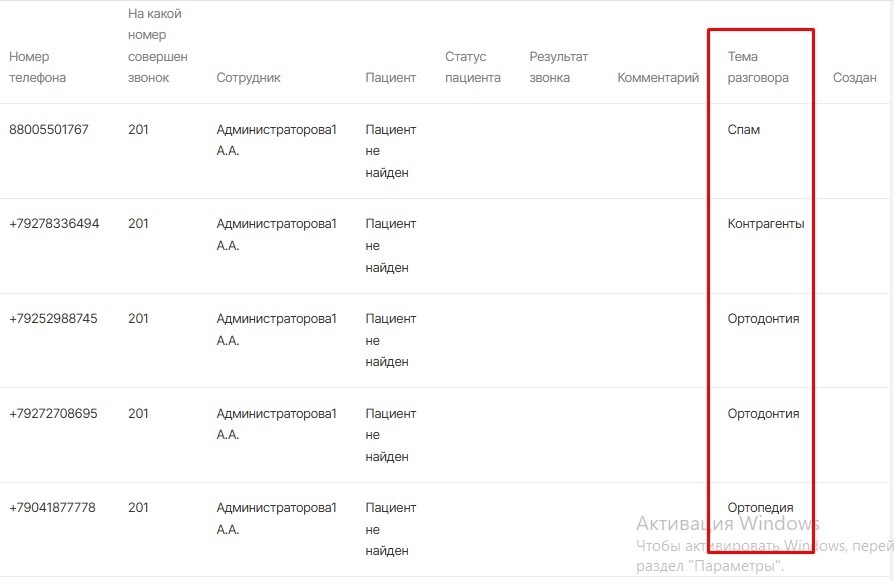This screenshot has height=581, width=894.
Task: Click the 'Создан' column header
Action: (854, 78)
